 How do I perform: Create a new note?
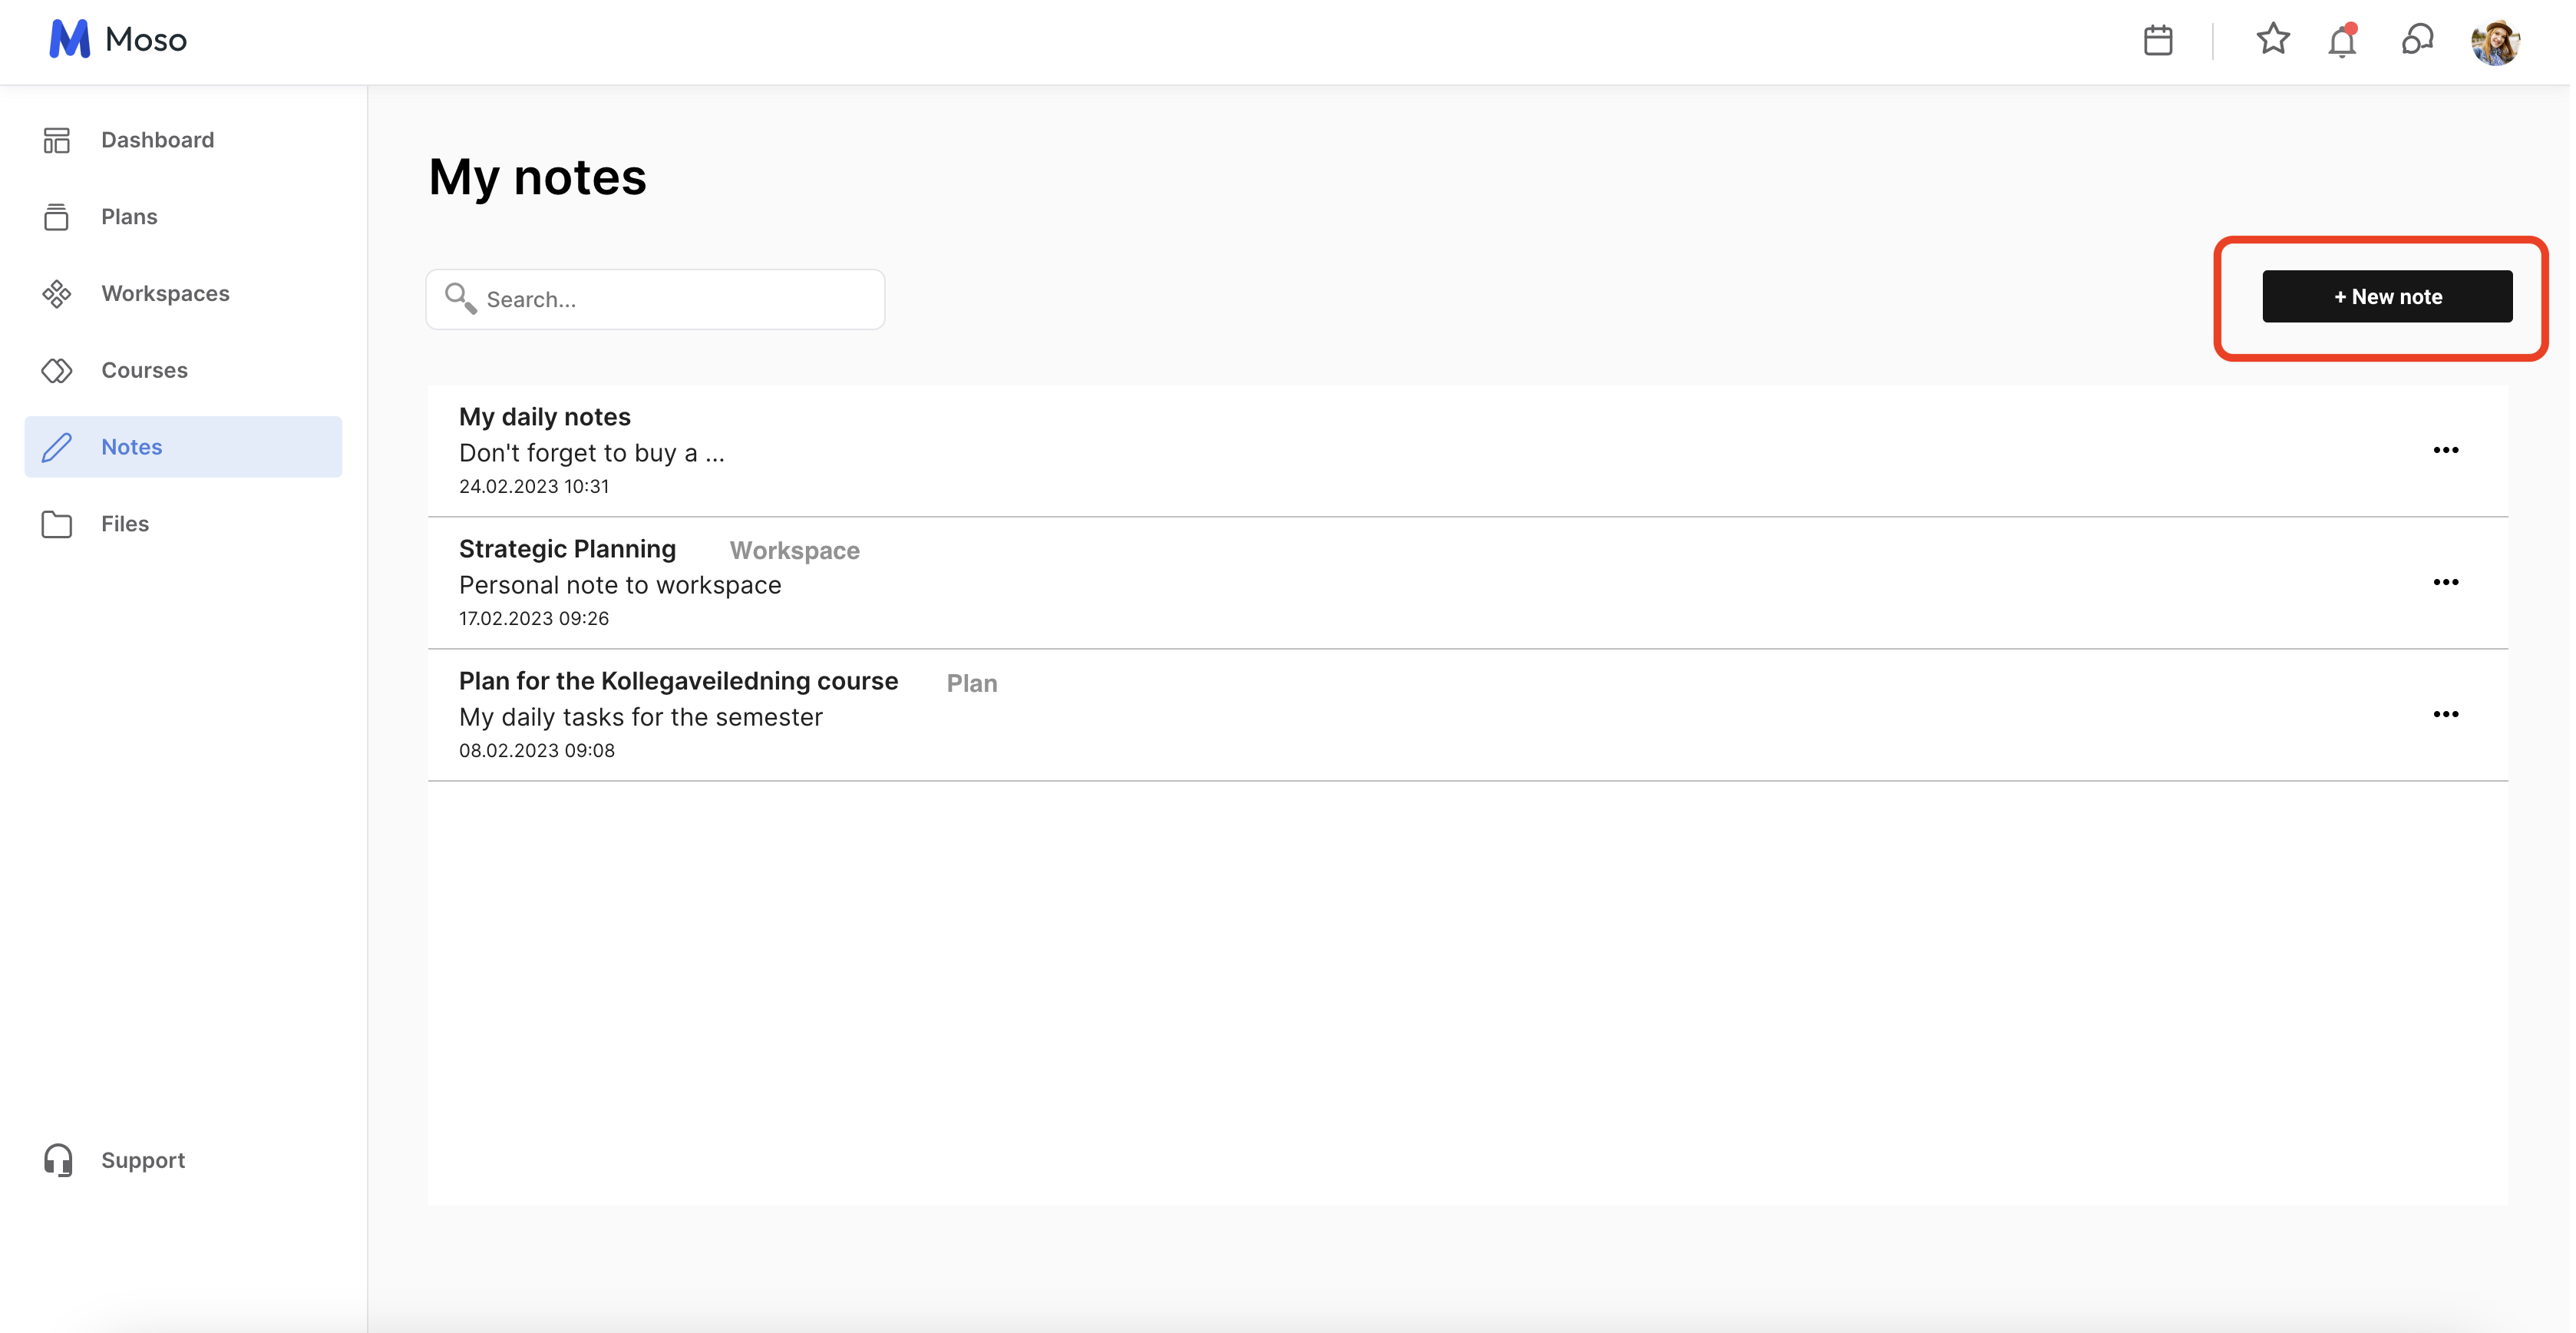(x=2386, y=296)
